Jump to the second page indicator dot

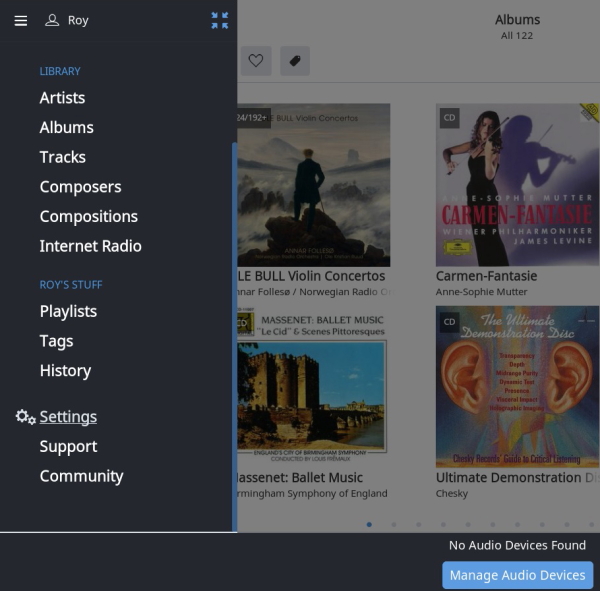394,524
